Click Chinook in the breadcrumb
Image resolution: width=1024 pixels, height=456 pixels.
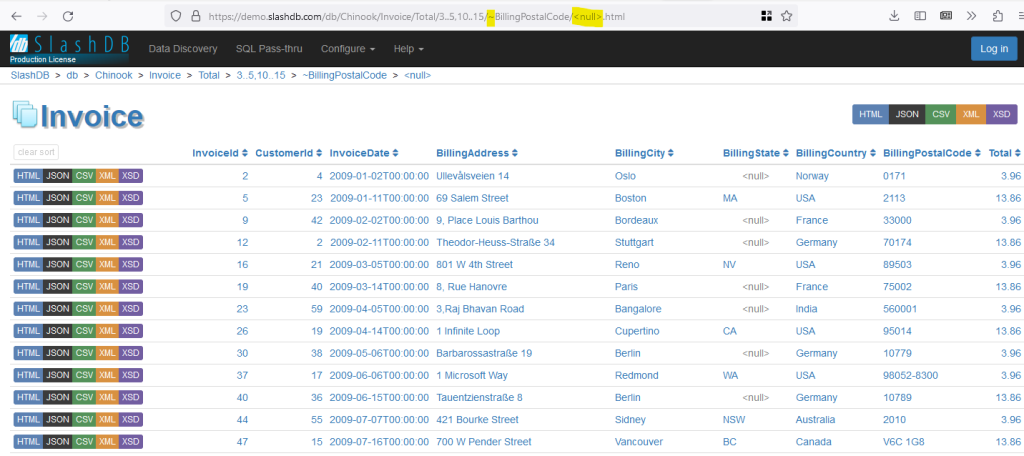tap(114, 75)
